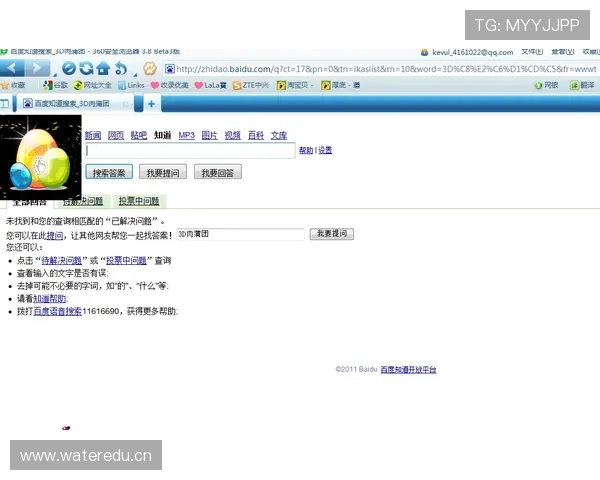
Task: Click the colorful eggs animation image
Action: (x=41, y=157)
